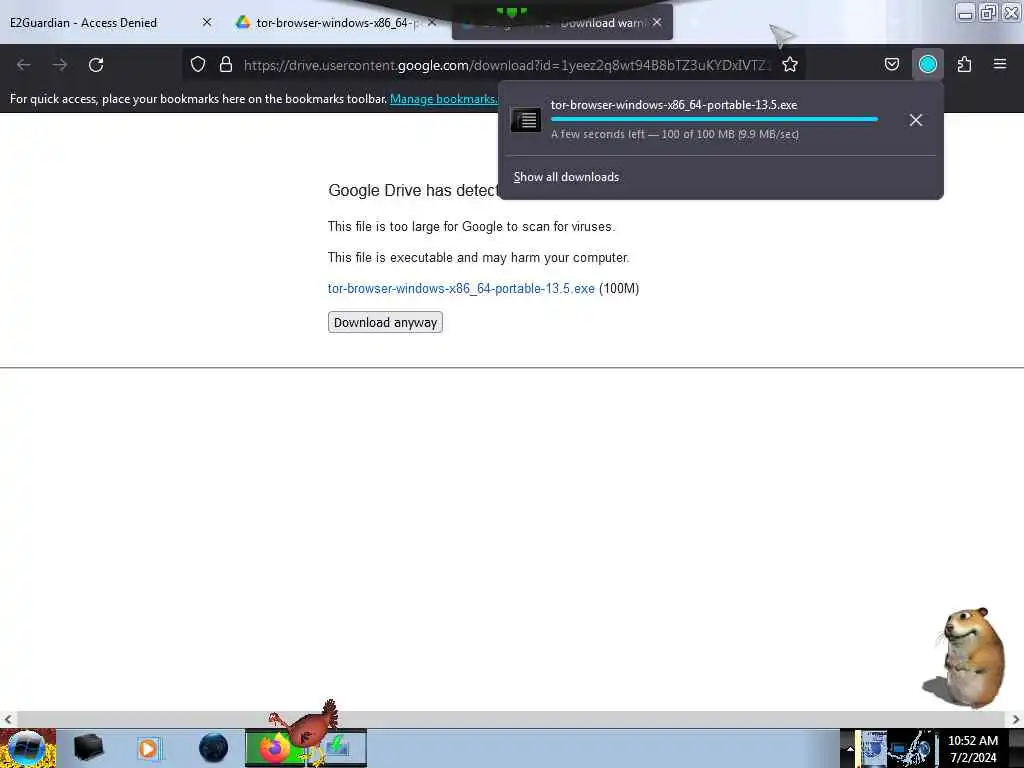Image resolution: width=1024 pixels, height=768 pixels.
Task: Toggle the Downloads toolbar button
Action: pyautogui.click(x=927, y=64)
